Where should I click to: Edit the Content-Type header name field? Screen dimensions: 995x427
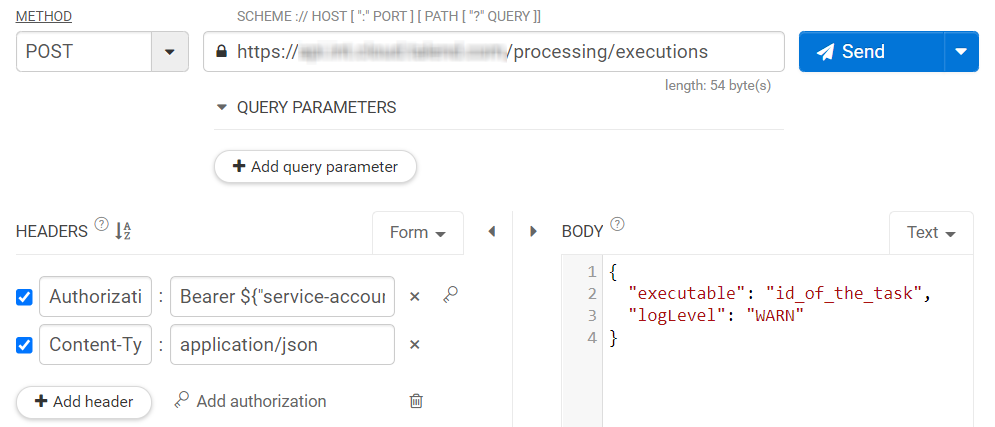[x=96, y=345]
